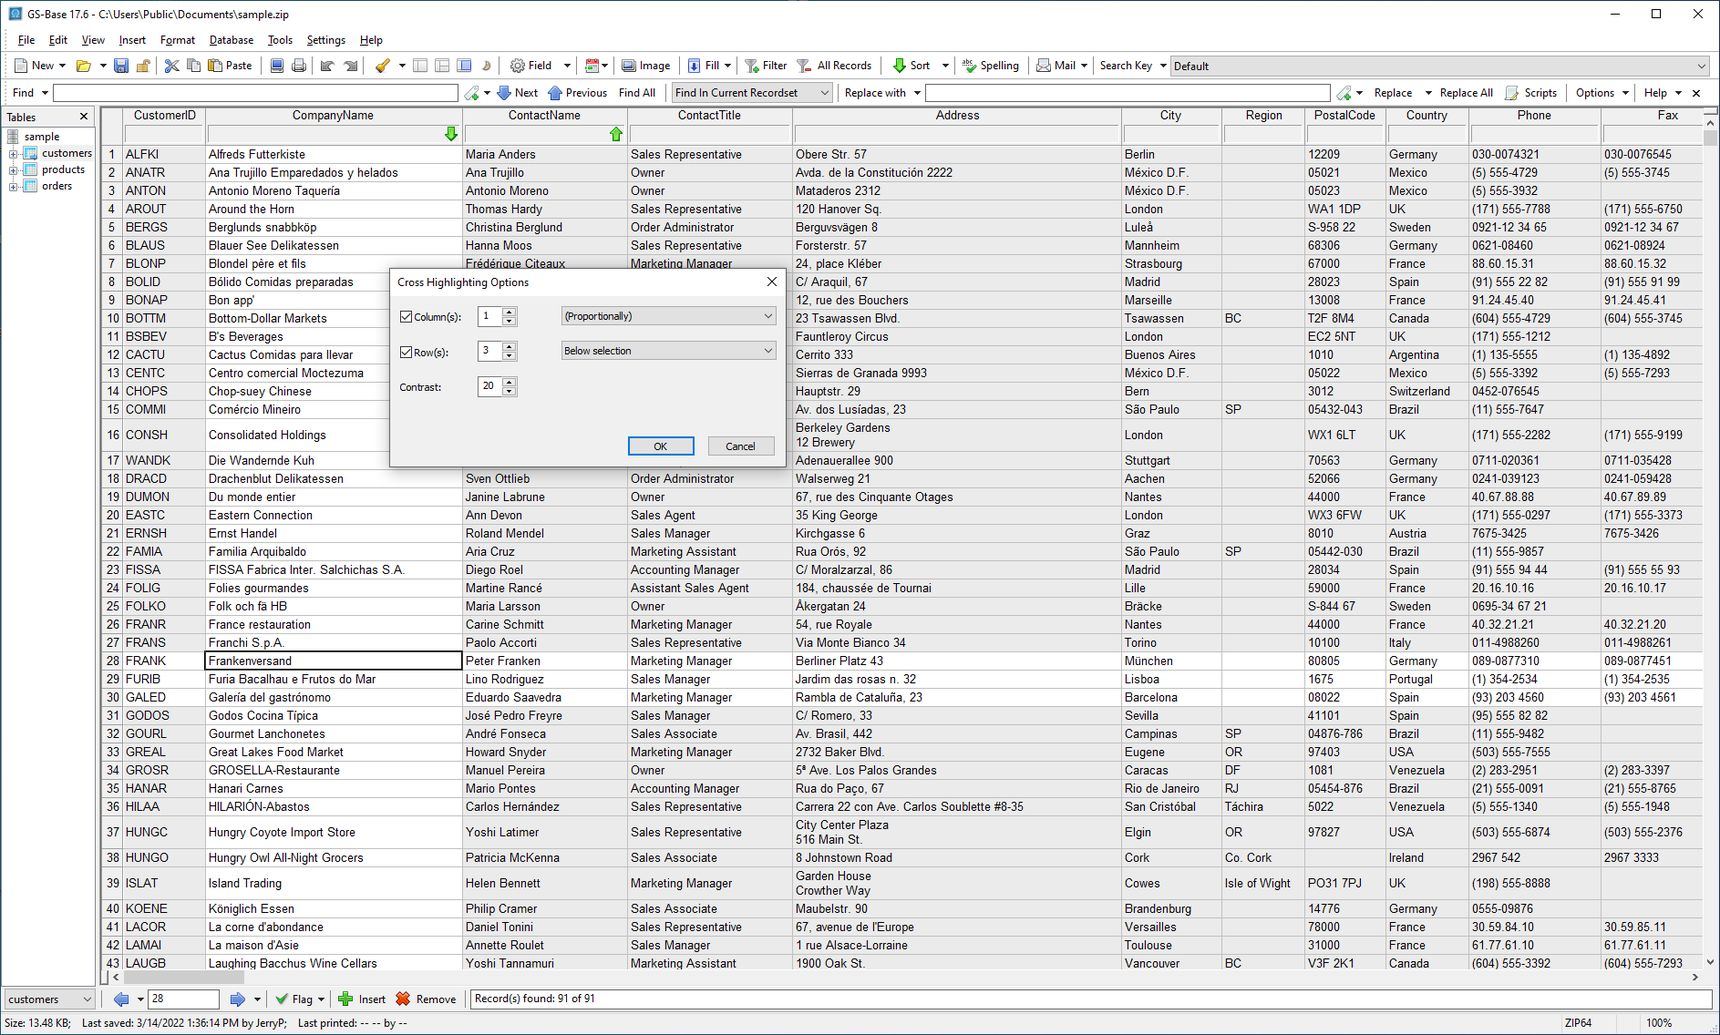Expand the products tree node
The width and height of the screenshot is (1720, 1035).
tap(13, 170)
